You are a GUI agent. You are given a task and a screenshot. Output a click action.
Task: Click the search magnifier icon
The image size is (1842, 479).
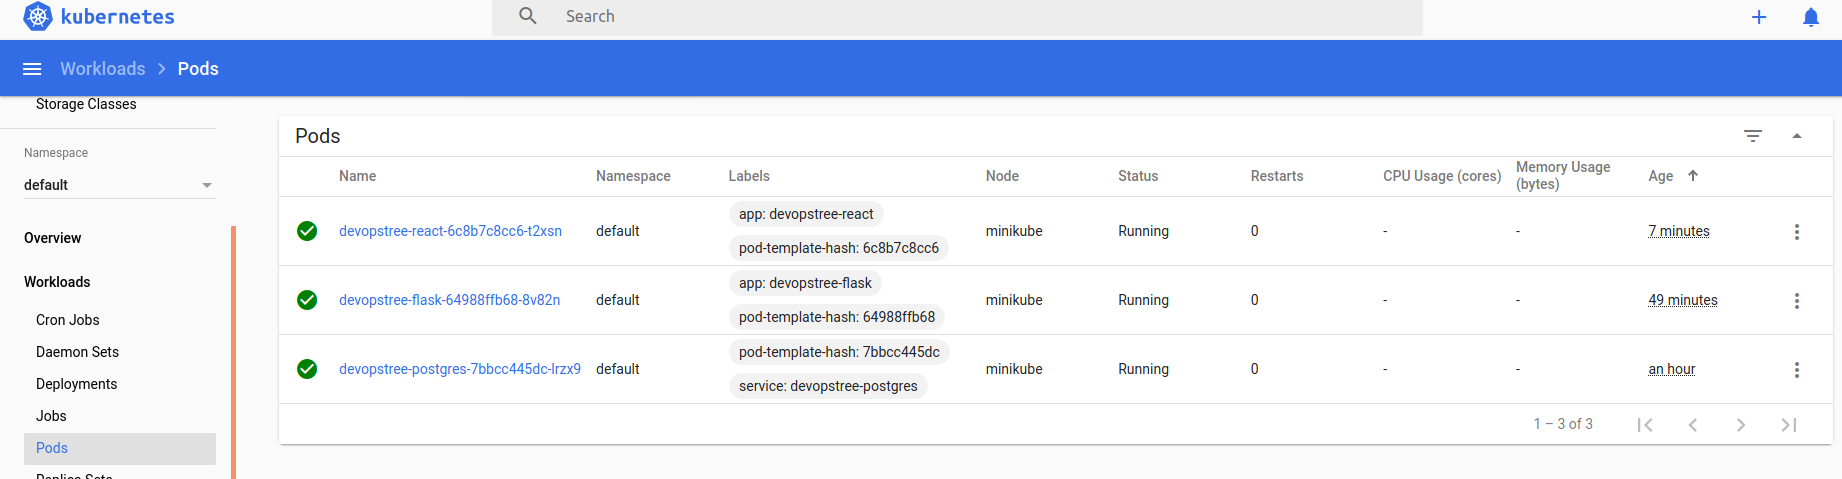coord(528,16)
